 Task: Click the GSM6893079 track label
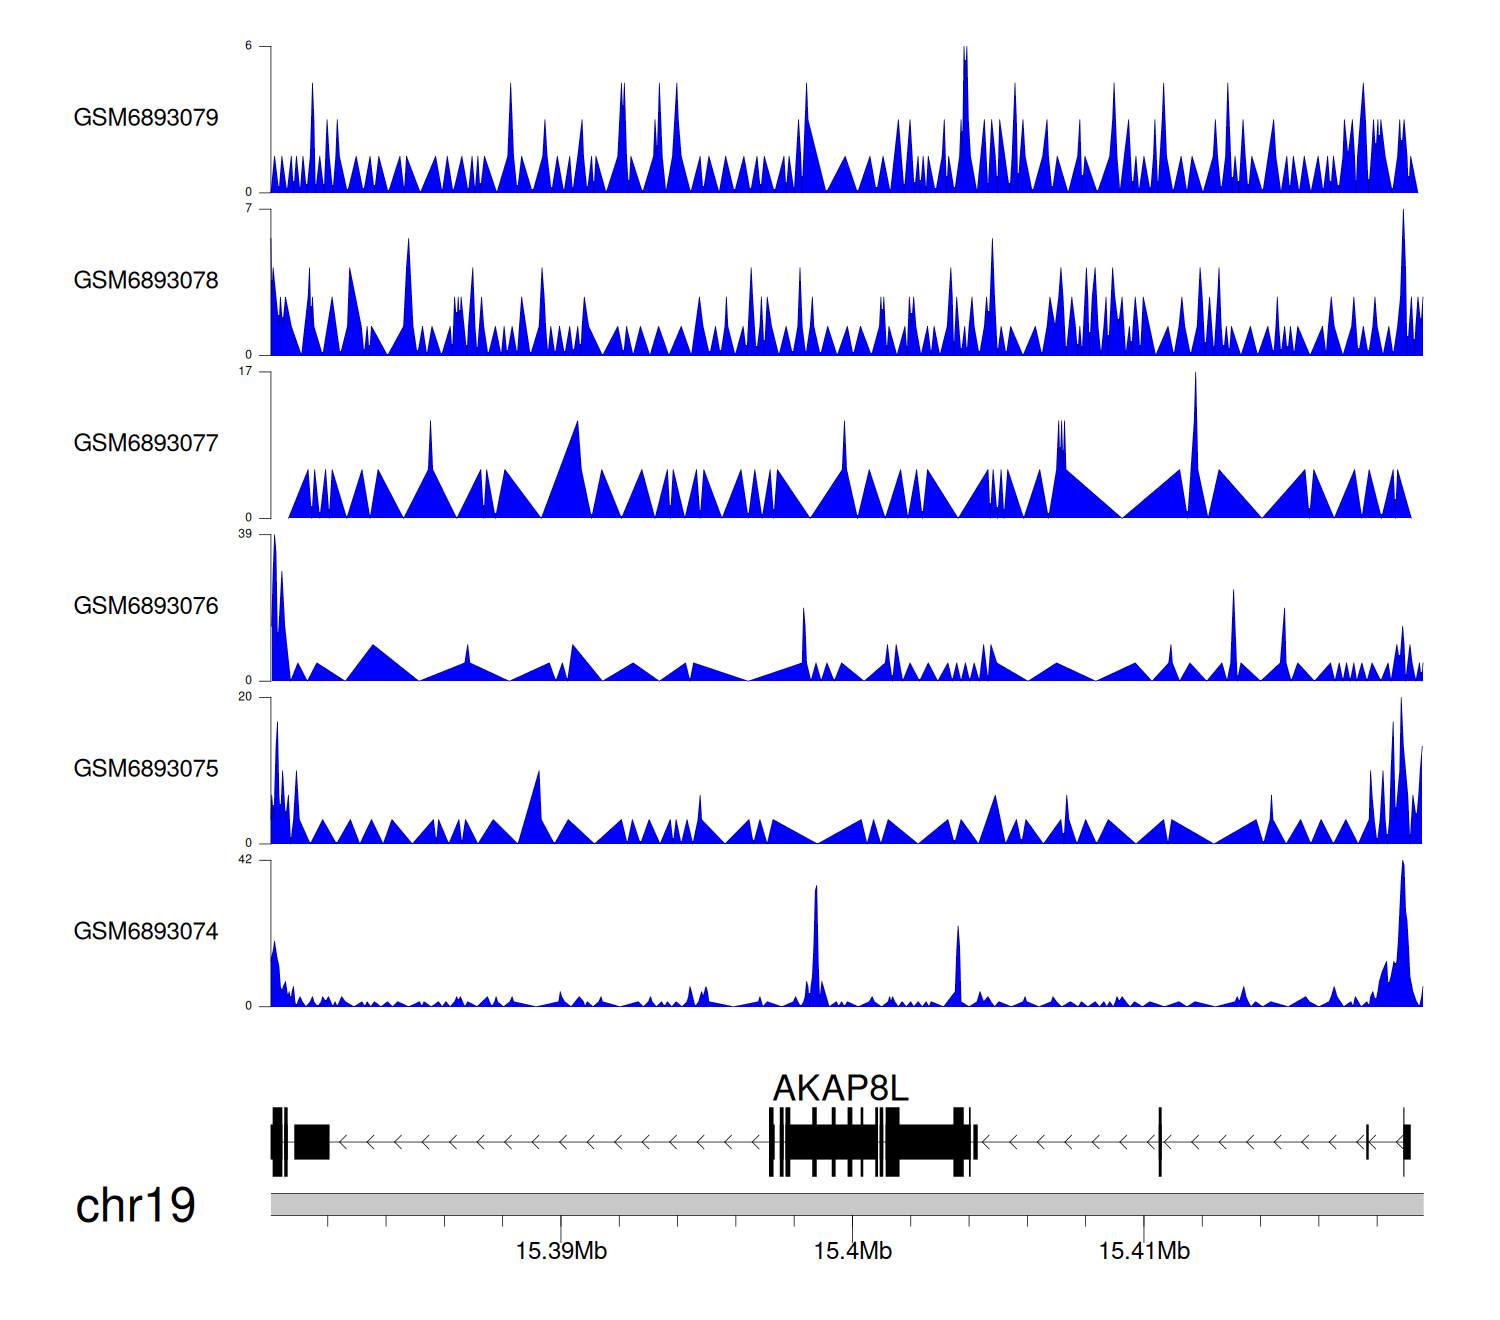click(146, 118)
